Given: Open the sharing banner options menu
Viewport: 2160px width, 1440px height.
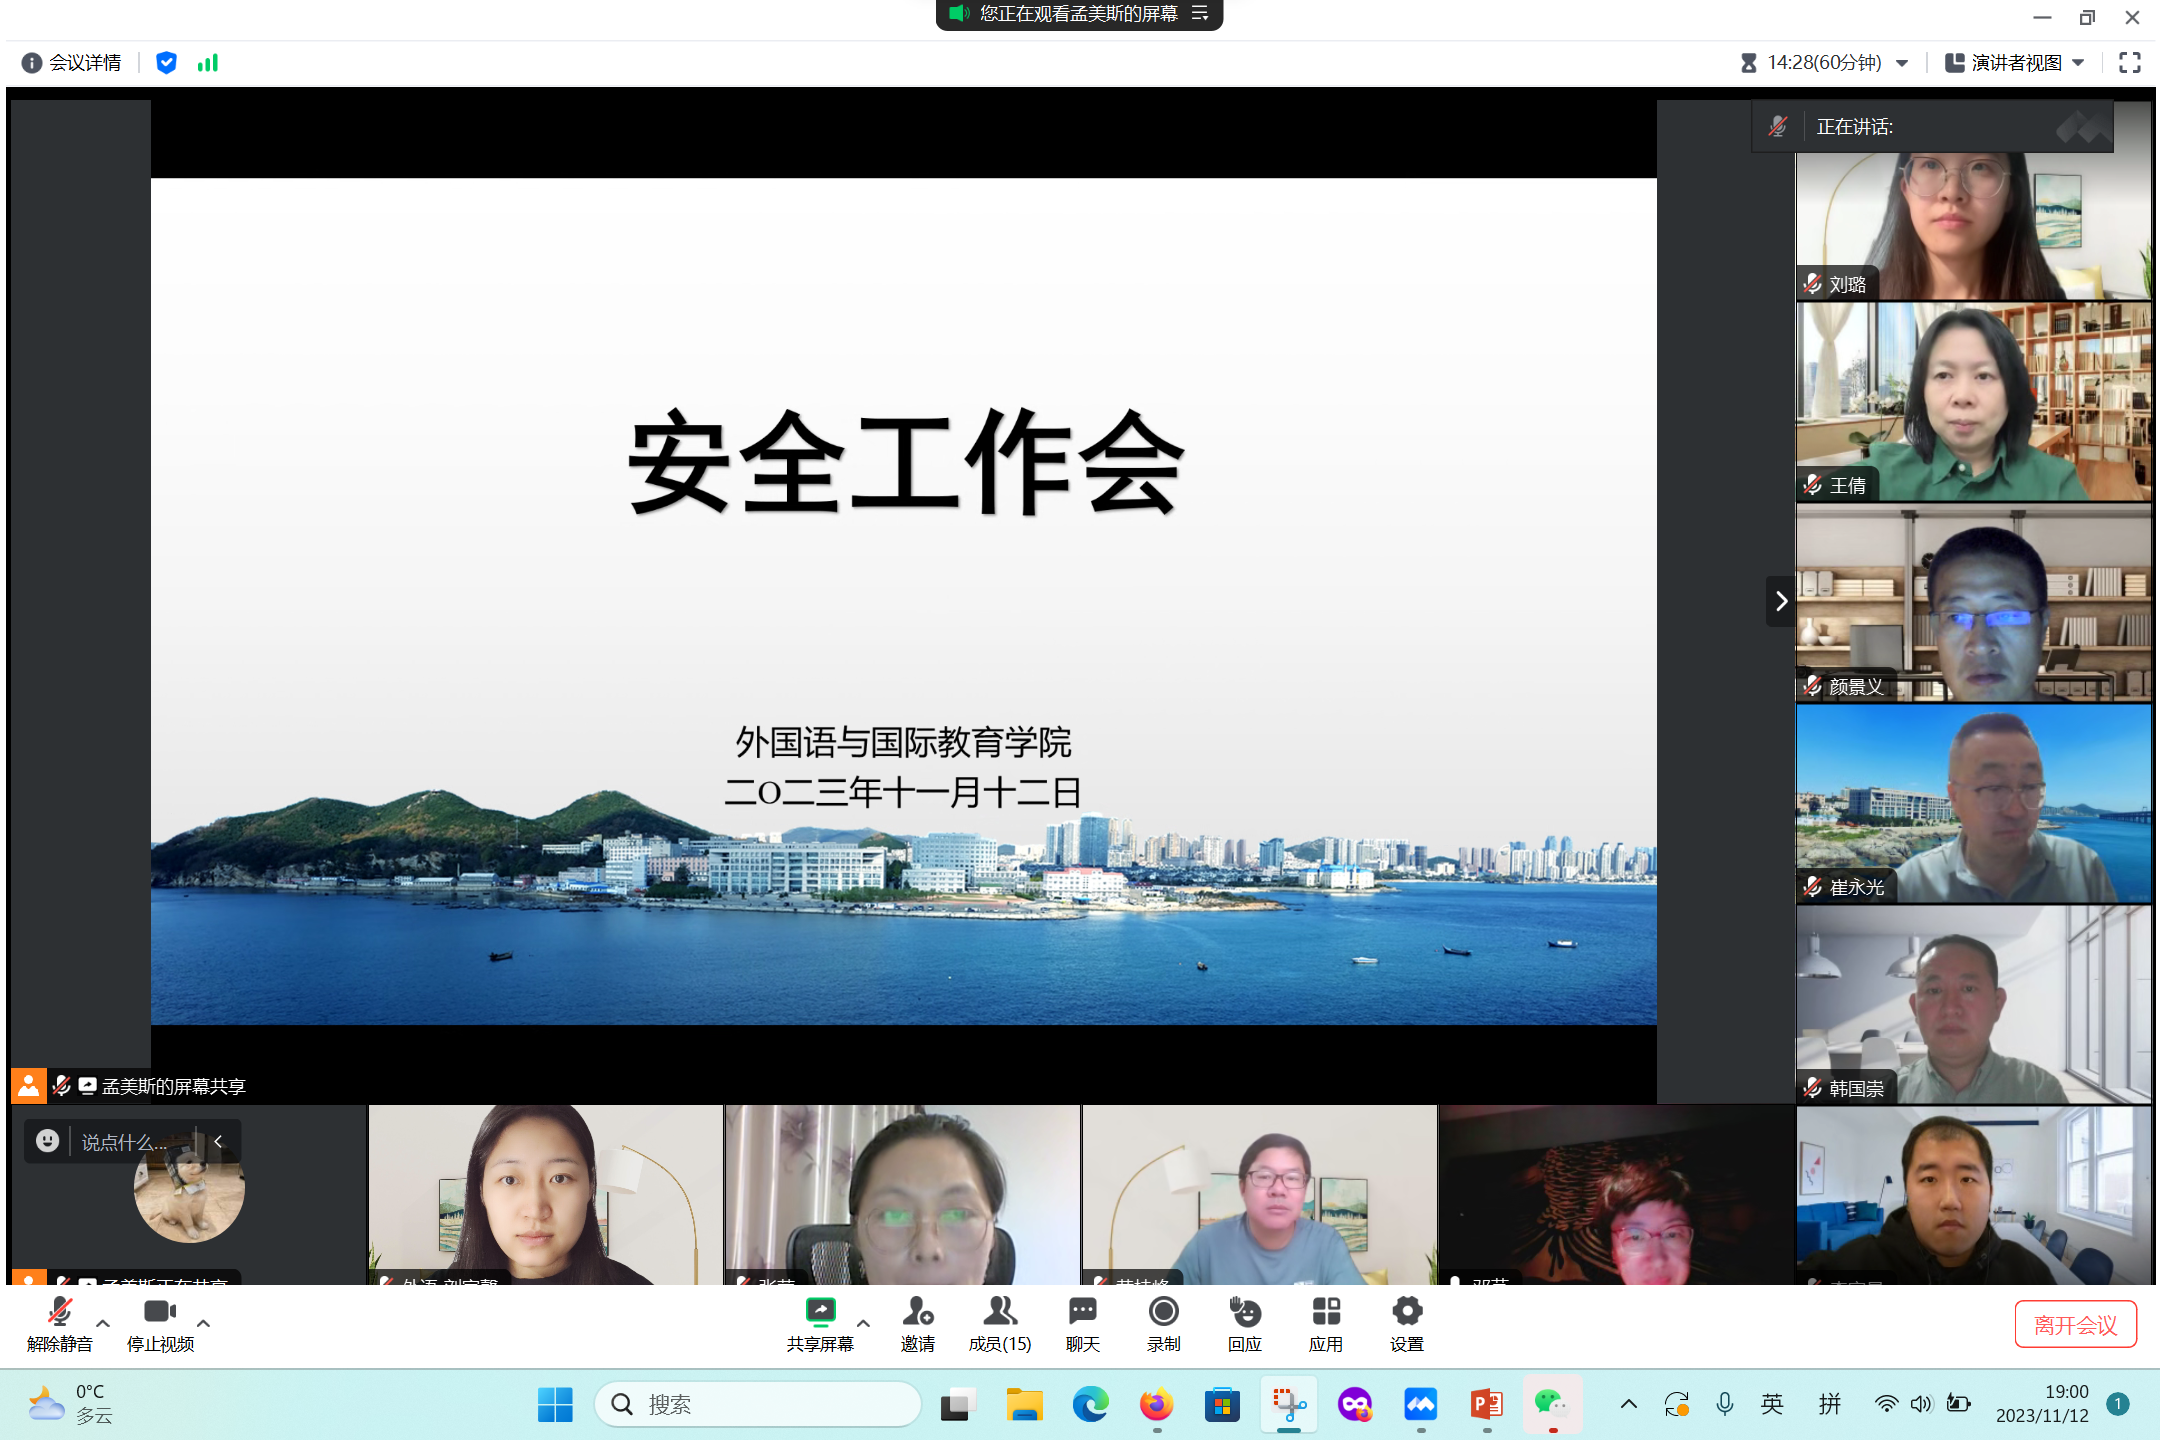Looking at the screenshot, I should [1201, 14].
